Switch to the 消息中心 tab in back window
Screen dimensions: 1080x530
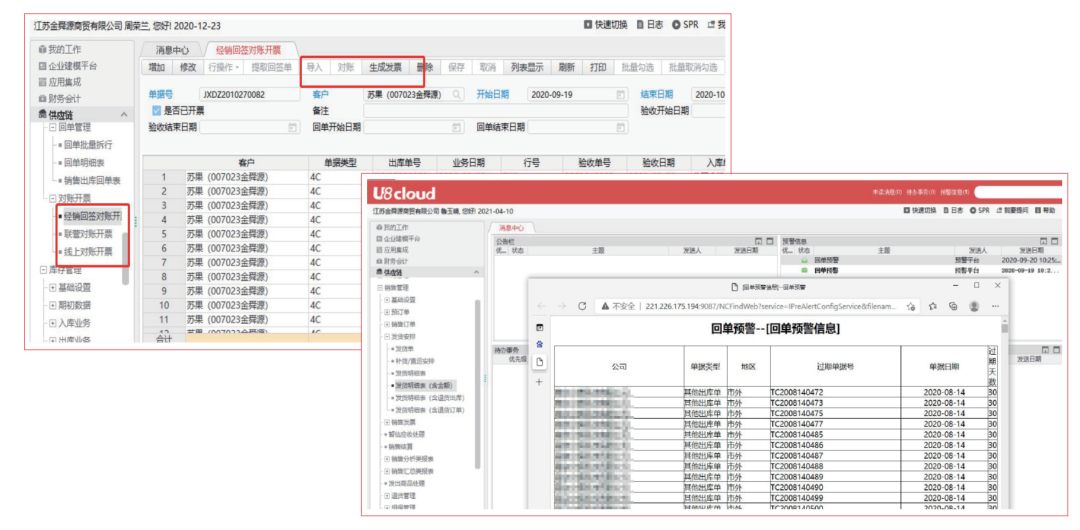point(165,50)
